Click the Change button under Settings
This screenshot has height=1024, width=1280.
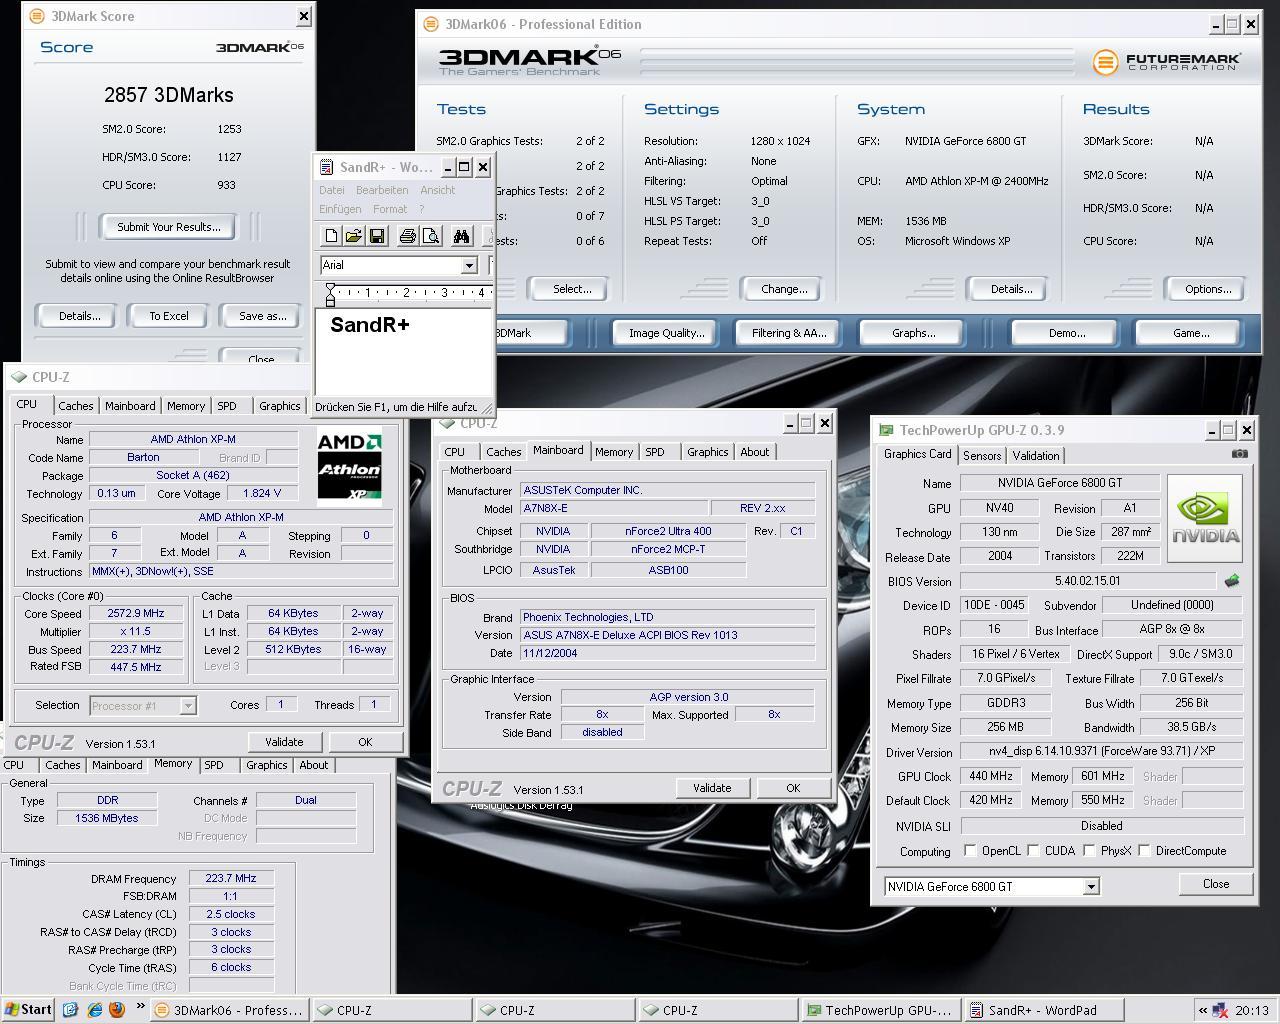coord(784,289)
